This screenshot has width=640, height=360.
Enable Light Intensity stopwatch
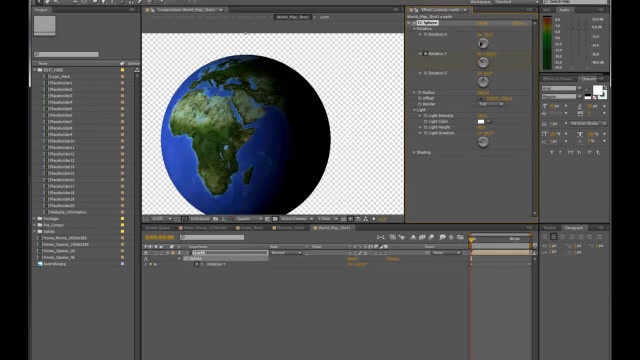(425, 116)
